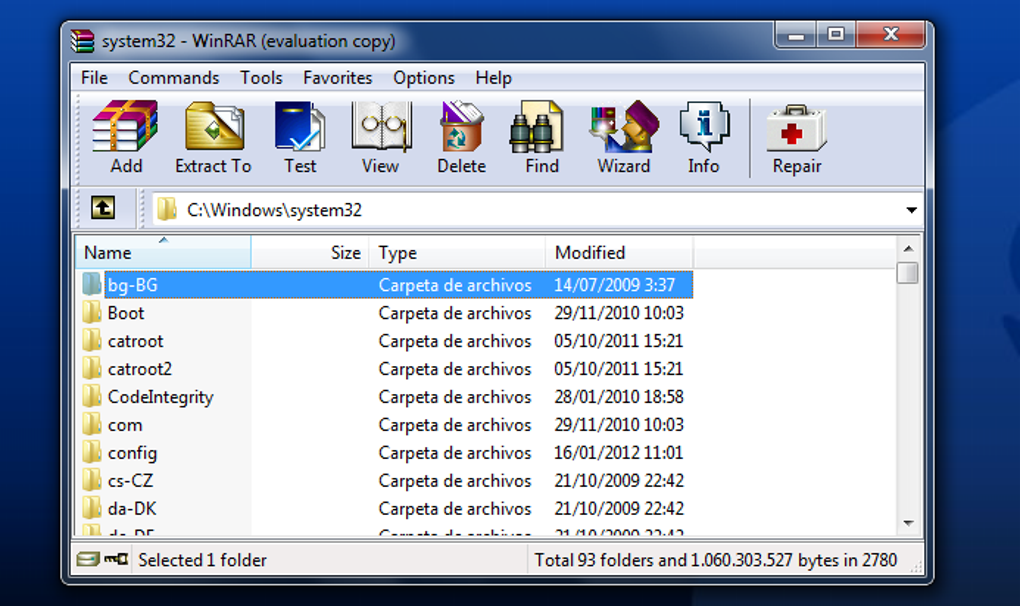
Task: Sort list by Size column header
Action: tap(345, 253)
